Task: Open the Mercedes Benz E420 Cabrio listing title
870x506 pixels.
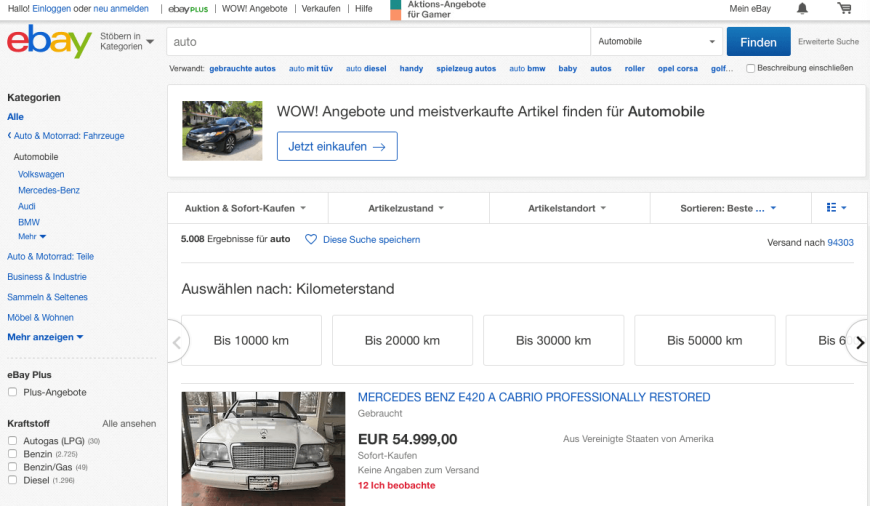Action: coord(534,397)
